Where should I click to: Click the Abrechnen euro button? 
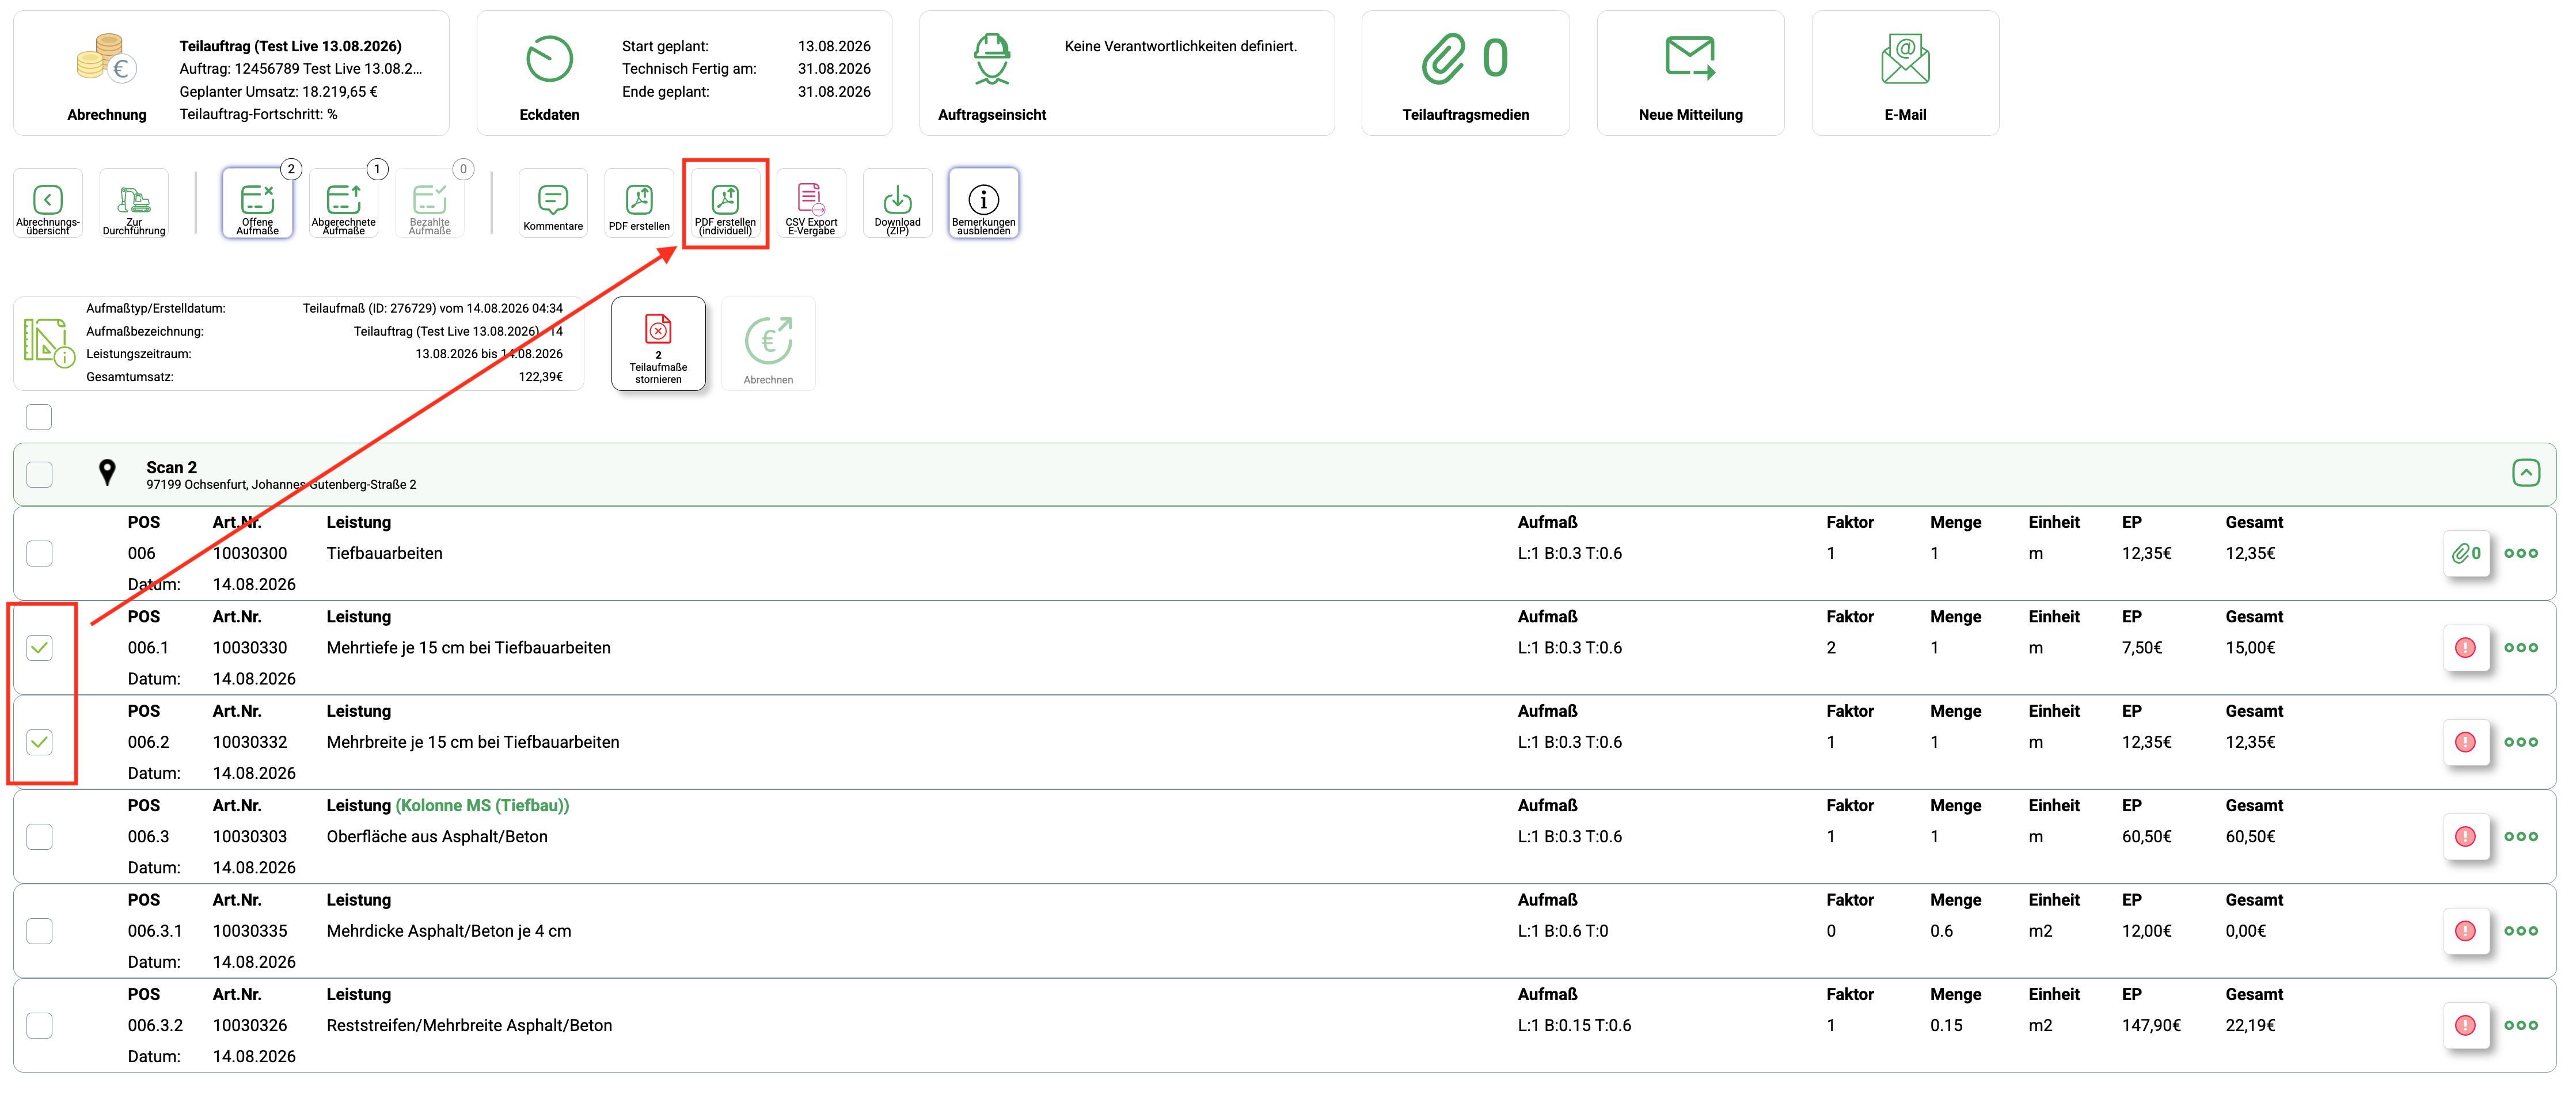[x=768, y=344]
